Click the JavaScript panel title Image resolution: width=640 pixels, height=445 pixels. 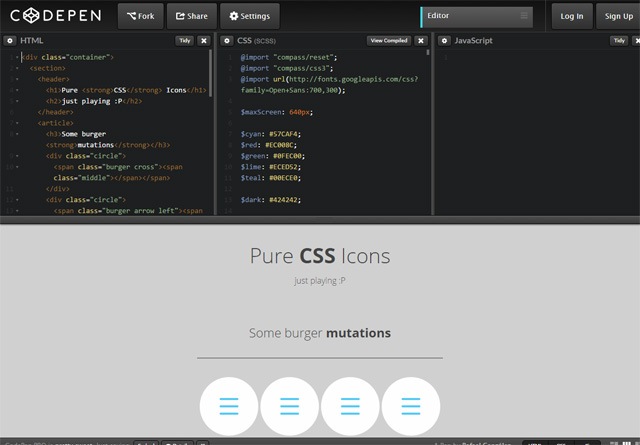[473, 40]
